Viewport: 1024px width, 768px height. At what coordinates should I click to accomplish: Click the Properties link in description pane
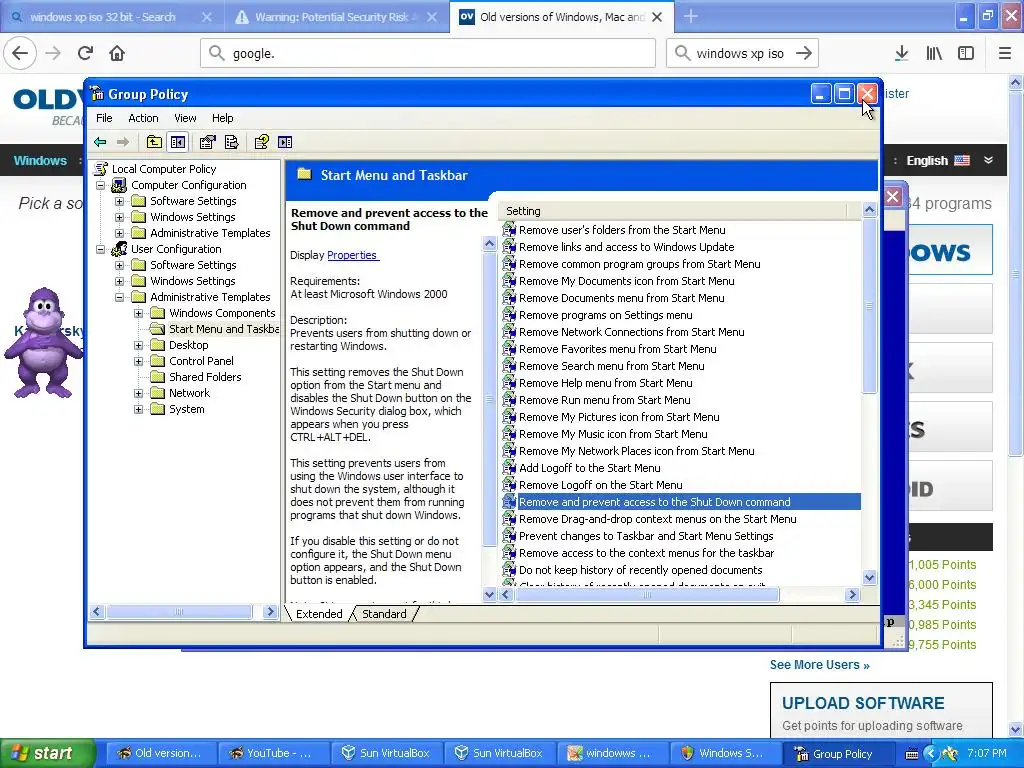(352, 255)
